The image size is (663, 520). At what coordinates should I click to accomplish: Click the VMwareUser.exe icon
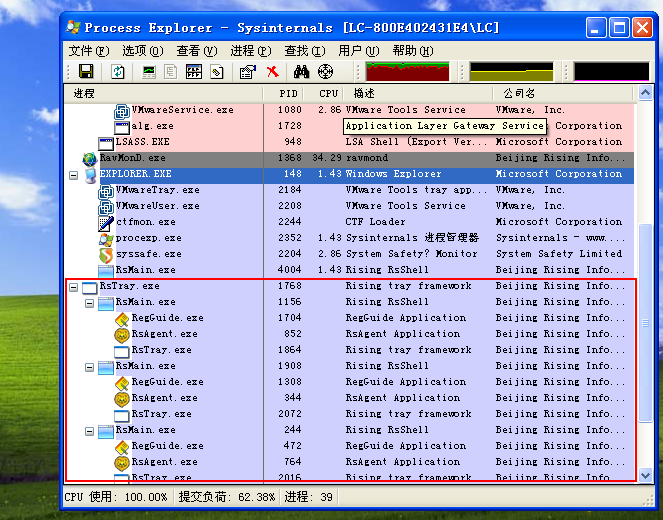point(106,207)
